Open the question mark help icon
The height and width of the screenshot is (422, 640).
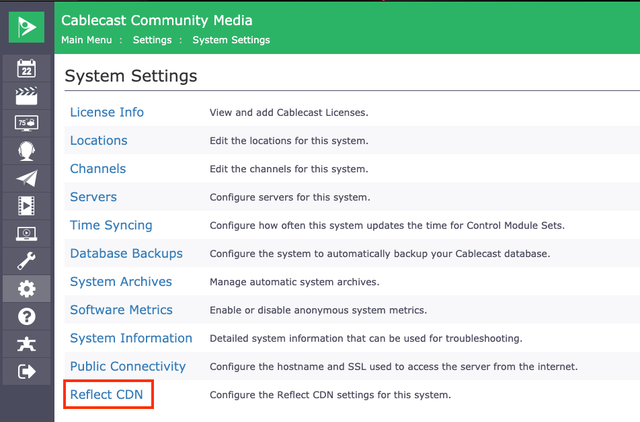tap(27, 316)
